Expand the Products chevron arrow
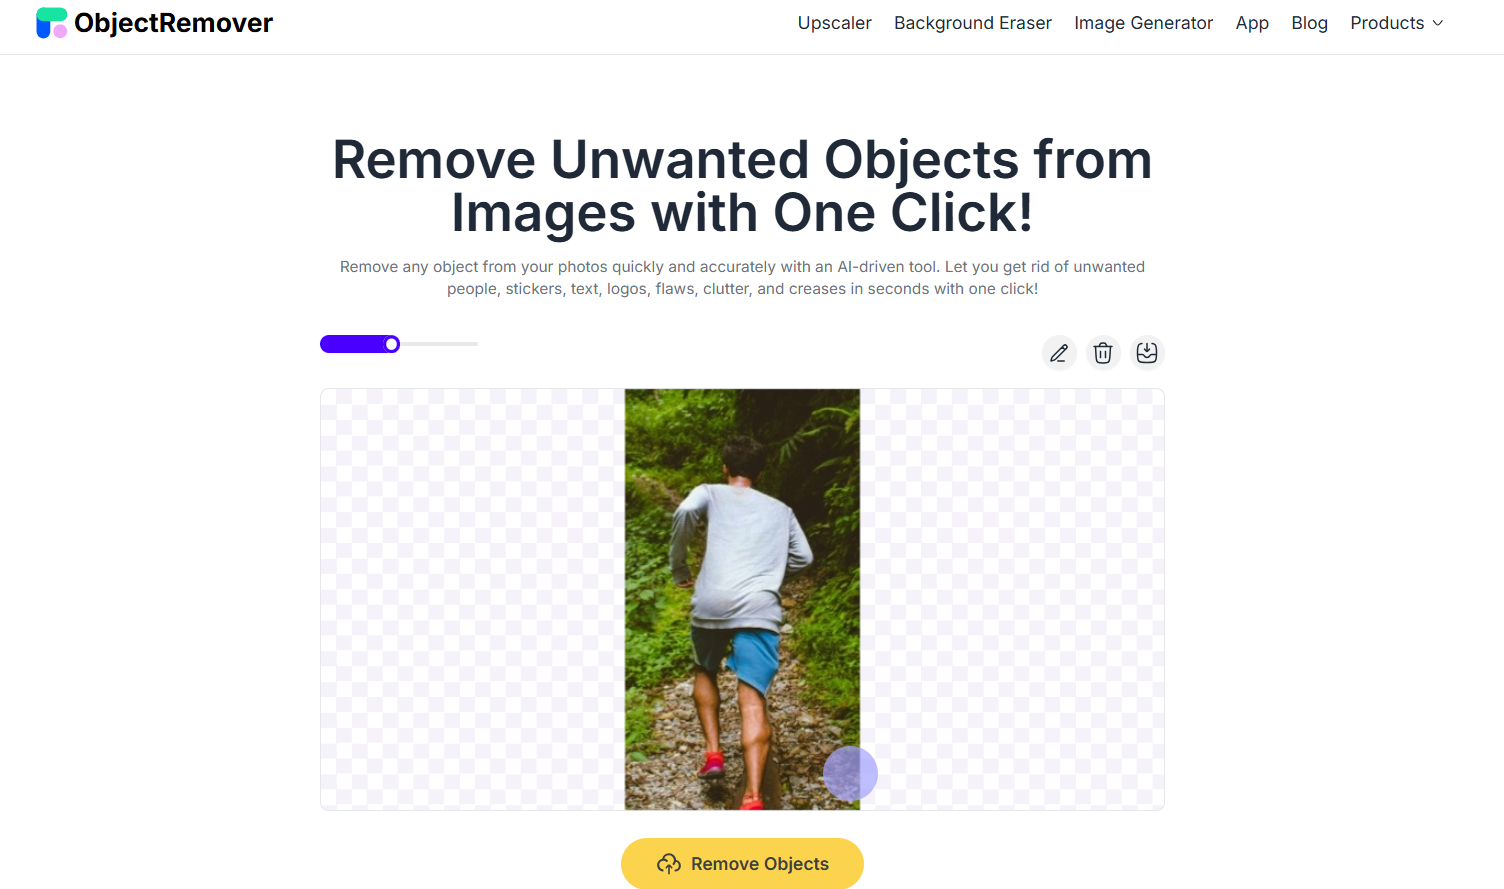1504x889 pixels. [x=1438, y=23]
